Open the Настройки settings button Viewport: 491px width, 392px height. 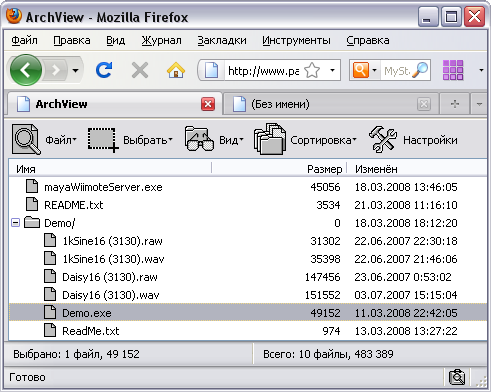click(430, 140)
